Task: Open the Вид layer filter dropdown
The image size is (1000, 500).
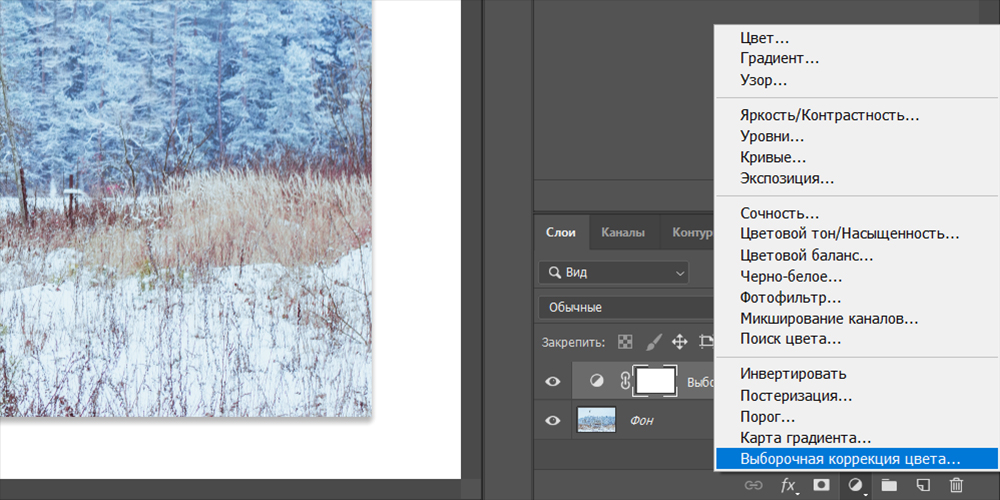Action: (x=614, y=273)
